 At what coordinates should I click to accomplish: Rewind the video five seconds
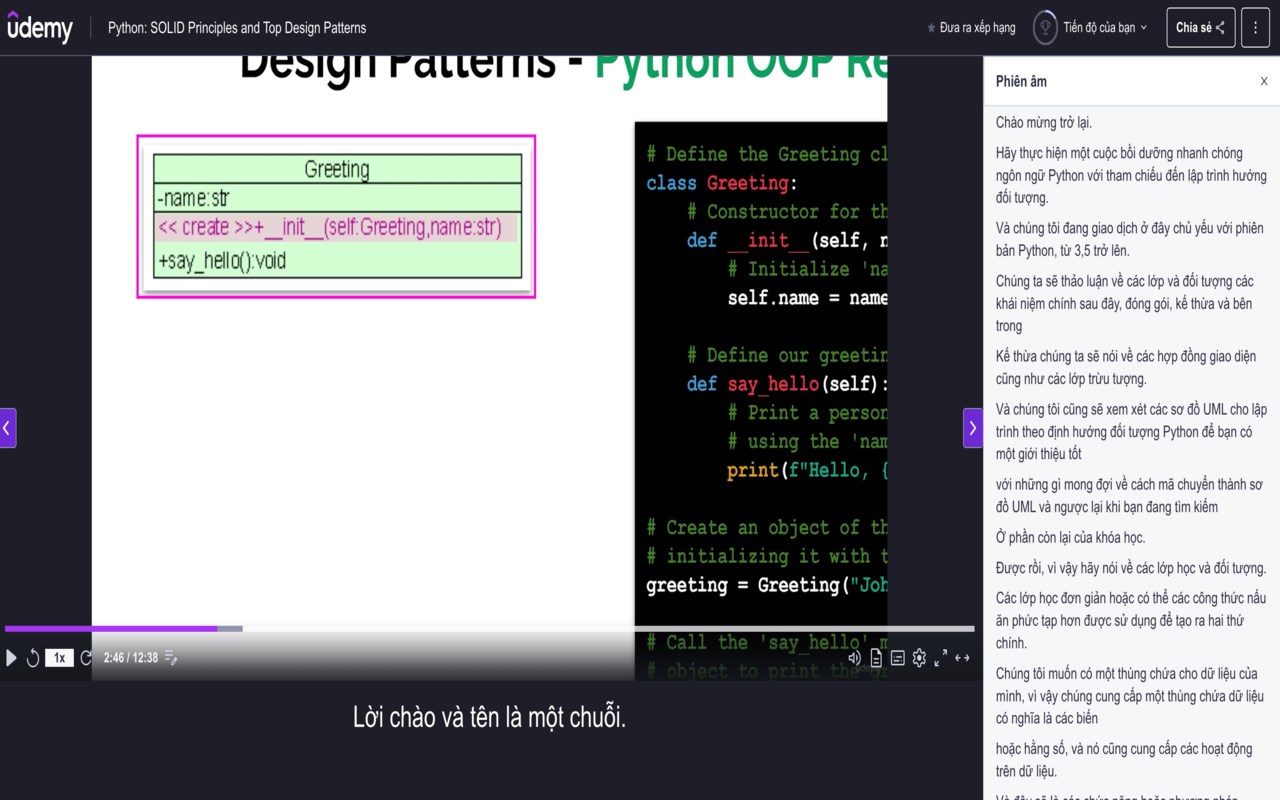coord(33,658)
